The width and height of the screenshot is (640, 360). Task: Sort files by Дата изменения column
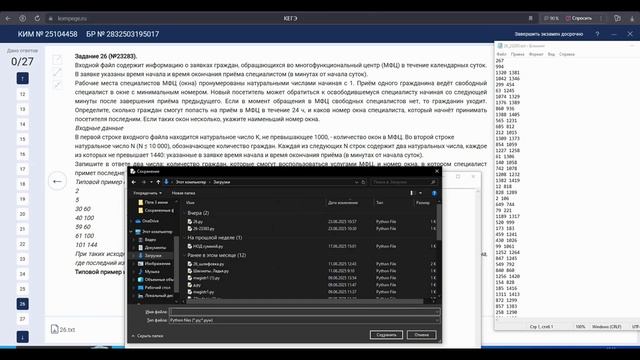[x=343, y=202]
